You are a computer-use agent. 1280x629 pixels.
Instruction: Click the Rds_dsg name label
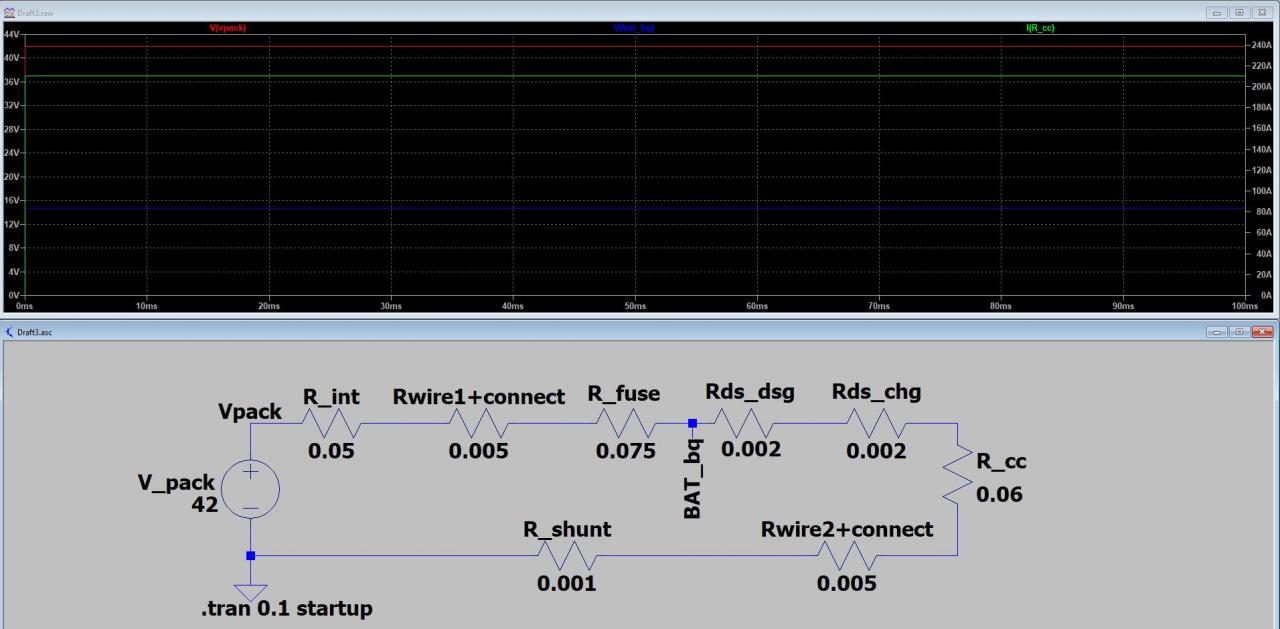750,392
